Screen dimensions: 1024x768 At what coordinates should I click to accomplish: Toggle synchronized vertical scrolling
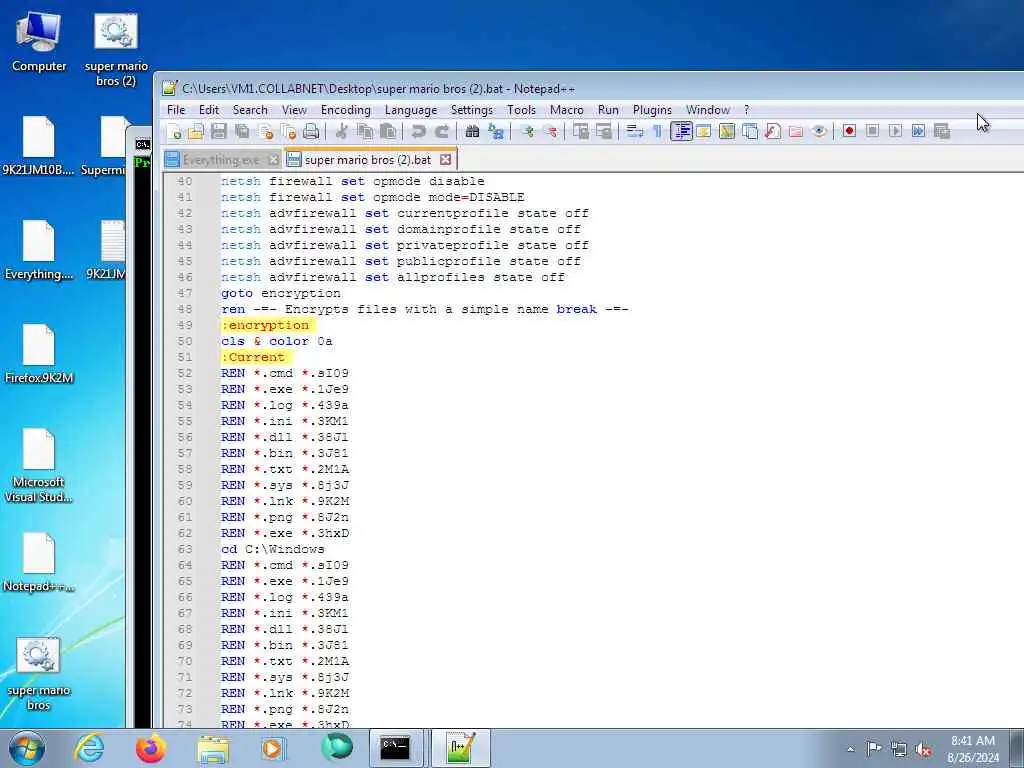point(581,131)
